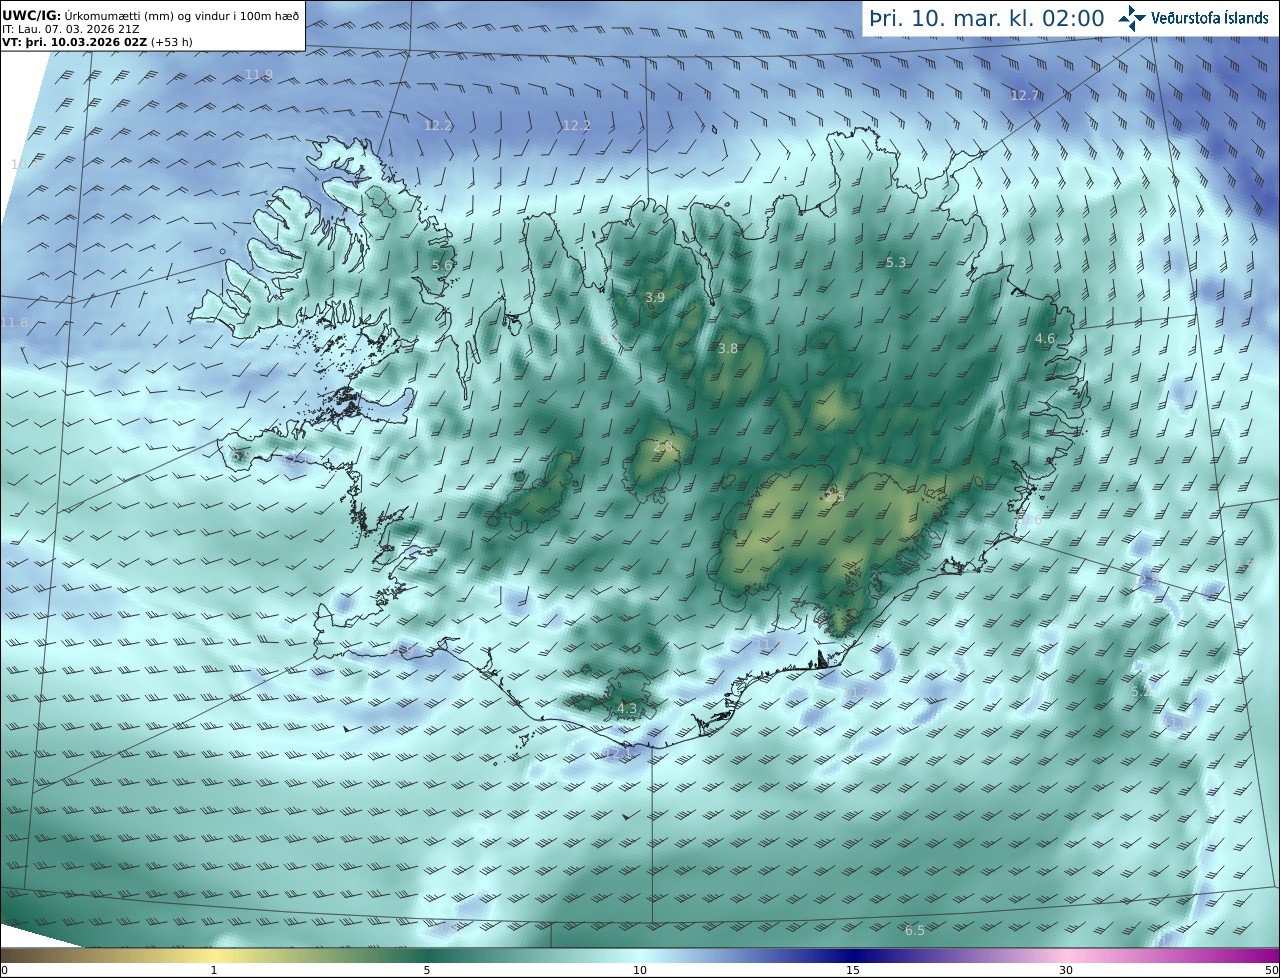The width and height of the screenshot is (1280, 978).
Task: Click the UWC/IG Úrkomumætti title line
Action: [151, 15]
